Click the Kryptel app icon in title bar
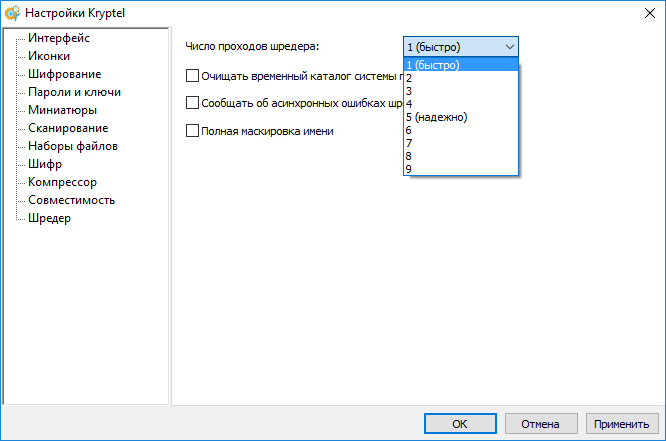 click(12, 12)
